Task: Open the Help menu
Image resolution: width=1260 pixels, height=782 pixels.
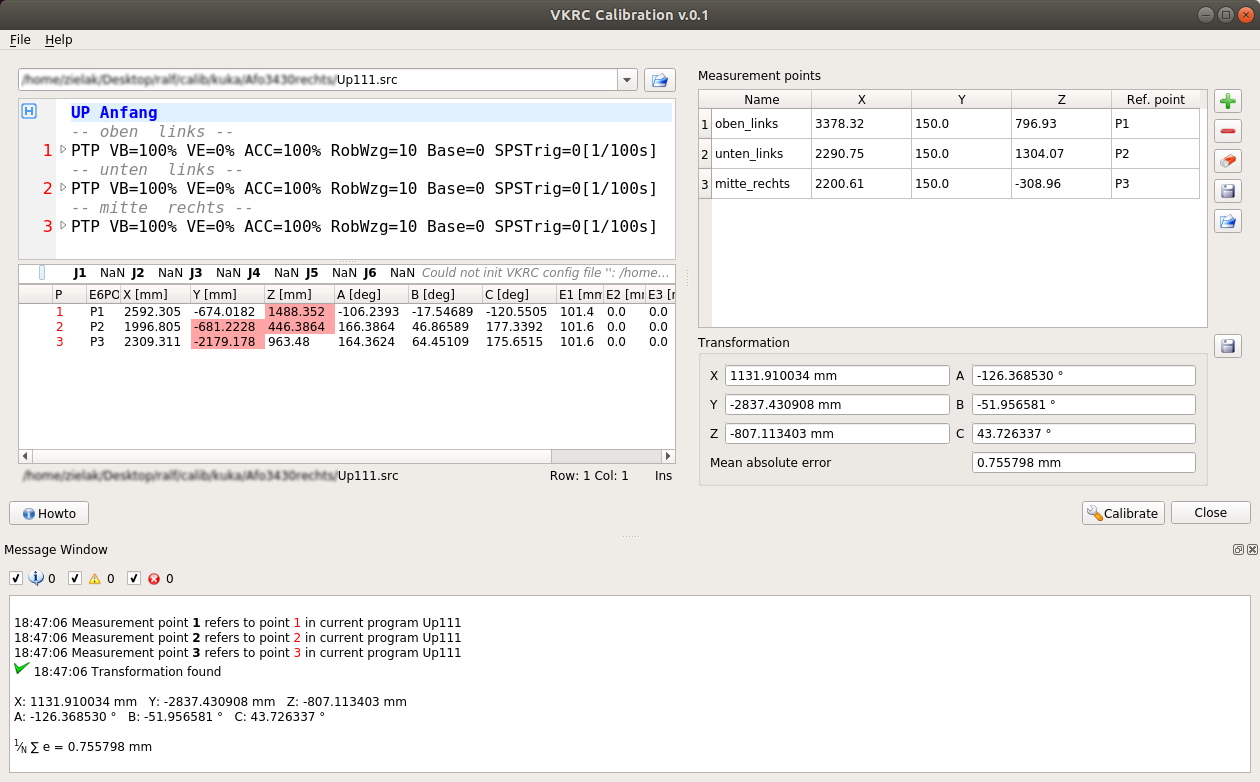Action: [x=59, y=40]
